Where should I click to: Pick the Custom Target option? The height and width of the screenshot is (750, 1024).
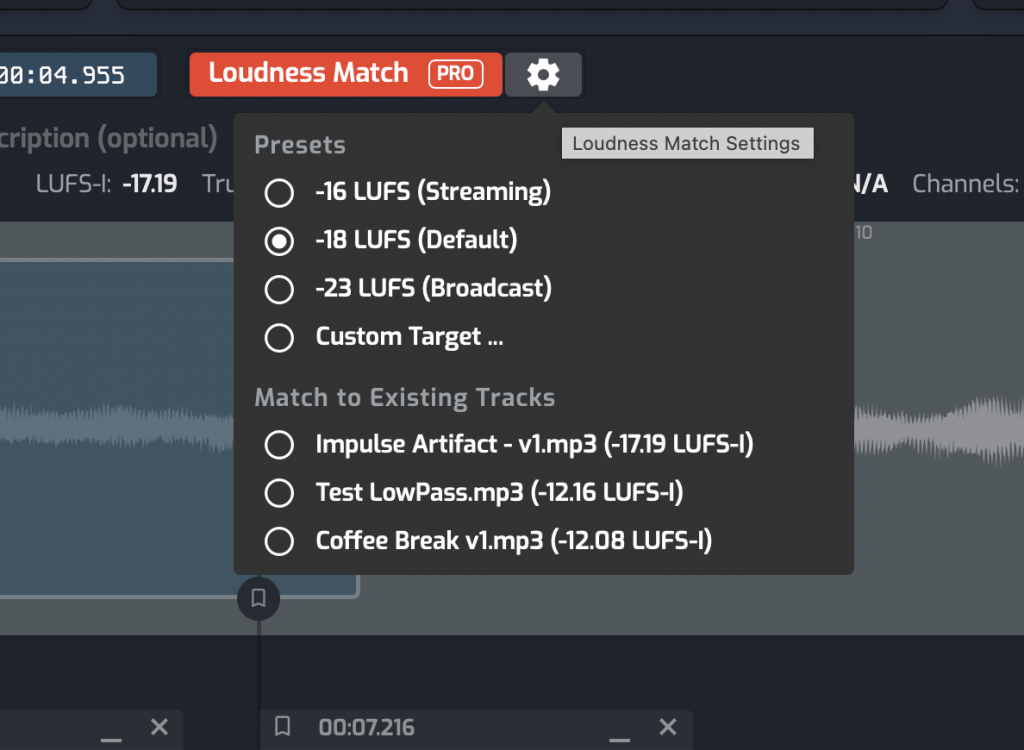[x=279, y=337]
